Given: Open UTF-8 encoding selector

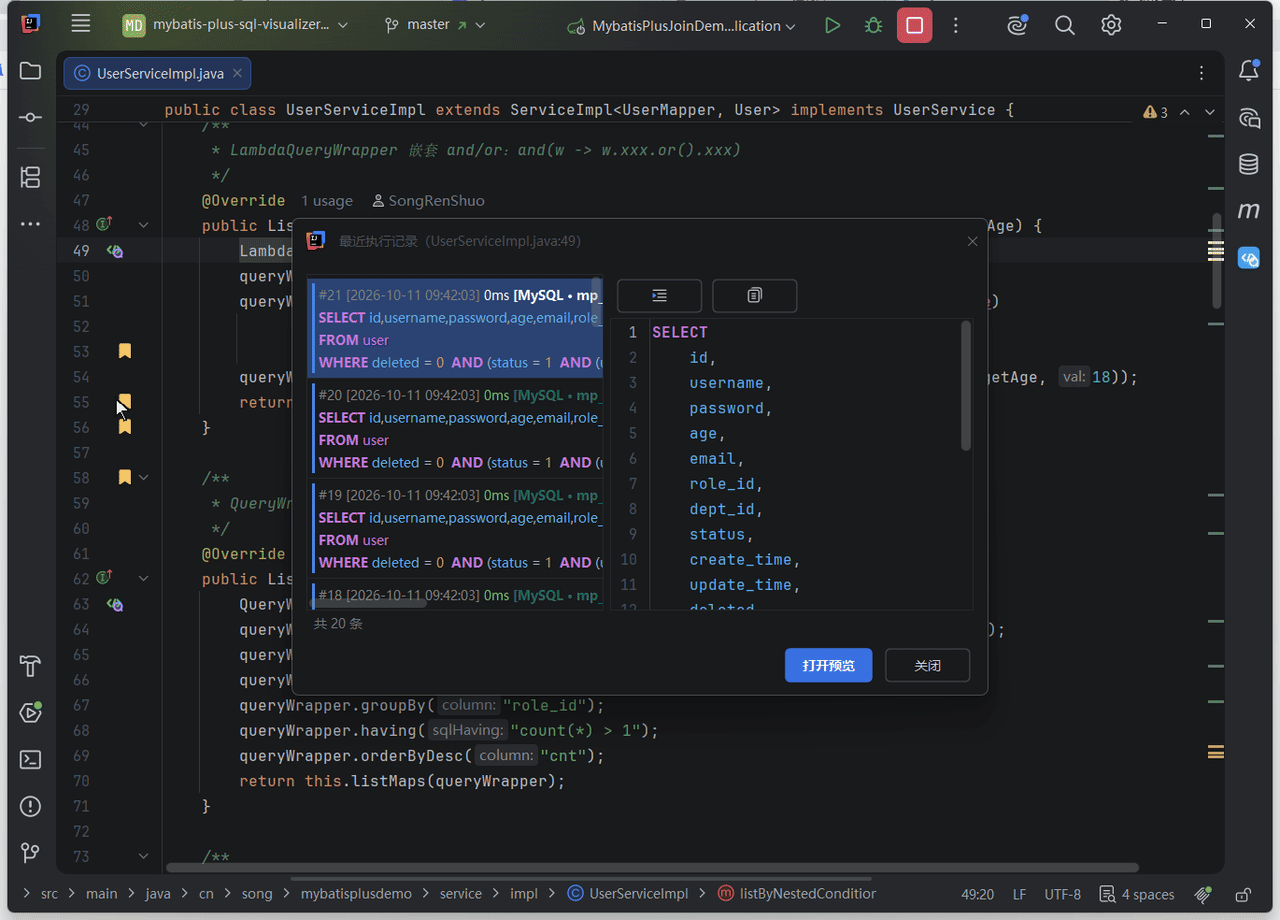Looking at the screenshot, I should pos(1062,894).
